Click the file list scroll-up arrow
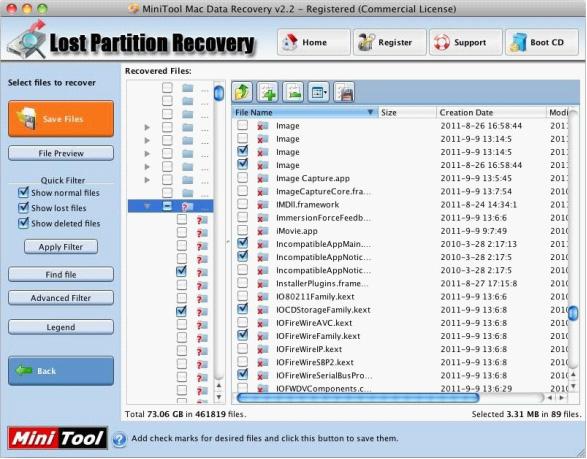 573,375
